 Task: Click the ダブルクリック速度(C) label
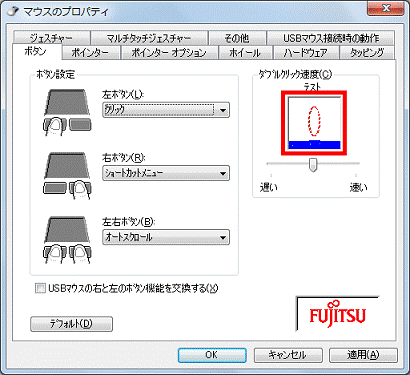click(295, 74)
